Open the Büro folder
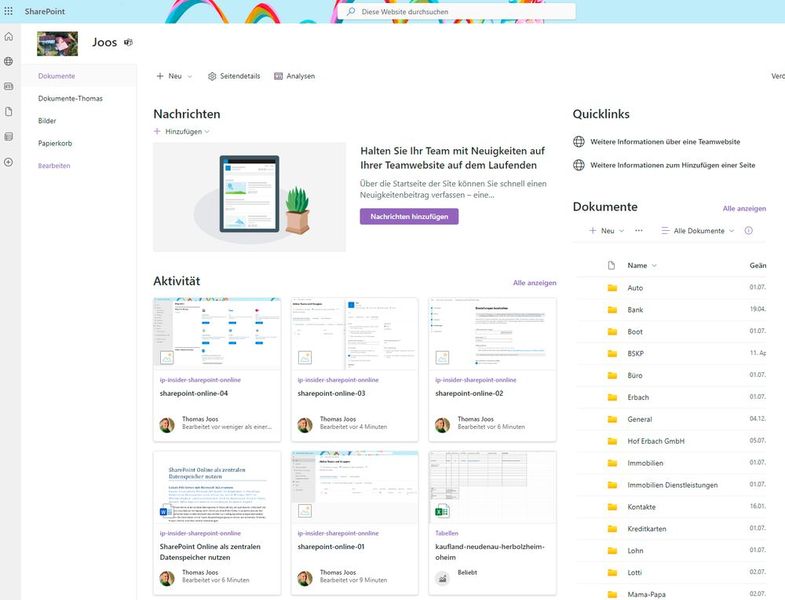The height and width of the screenshot is (600, 785). point(635,376)
